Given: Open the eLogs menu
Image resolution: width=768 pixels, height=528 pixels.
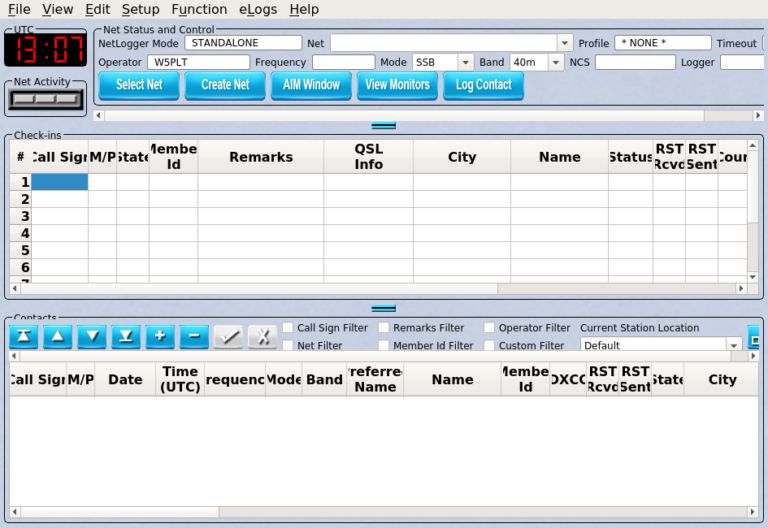Looking at the screenshot, I should (x=258, y=9).
